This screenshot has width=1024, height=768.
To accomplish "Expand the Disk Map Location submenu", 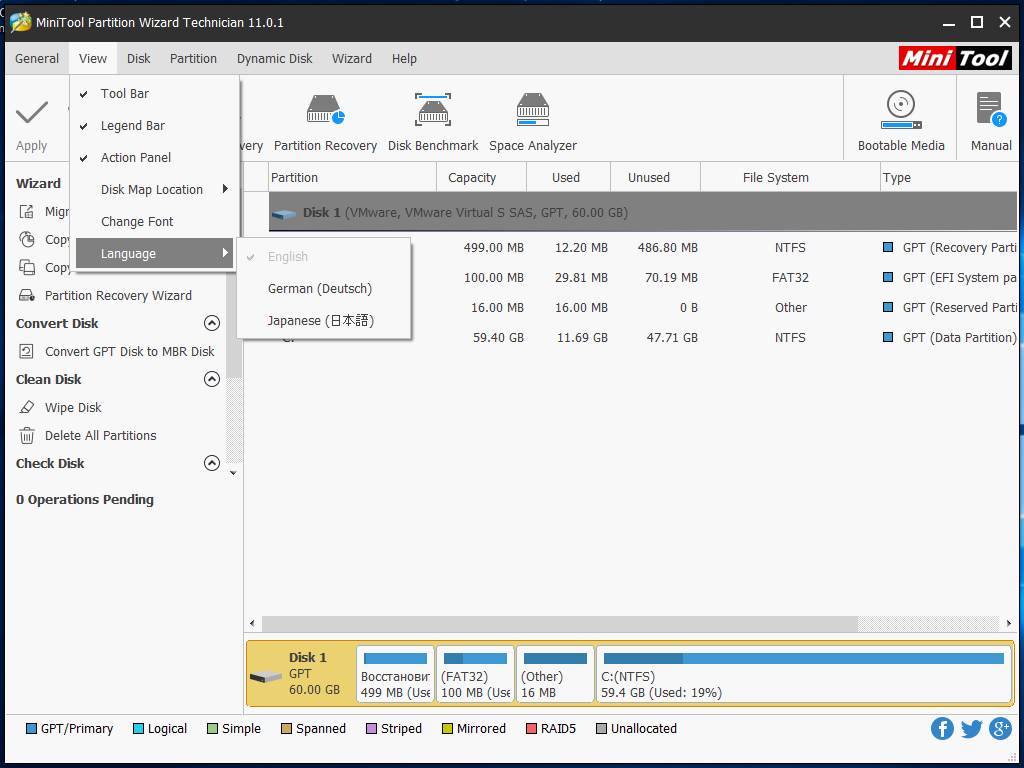I will click(152, 190).
